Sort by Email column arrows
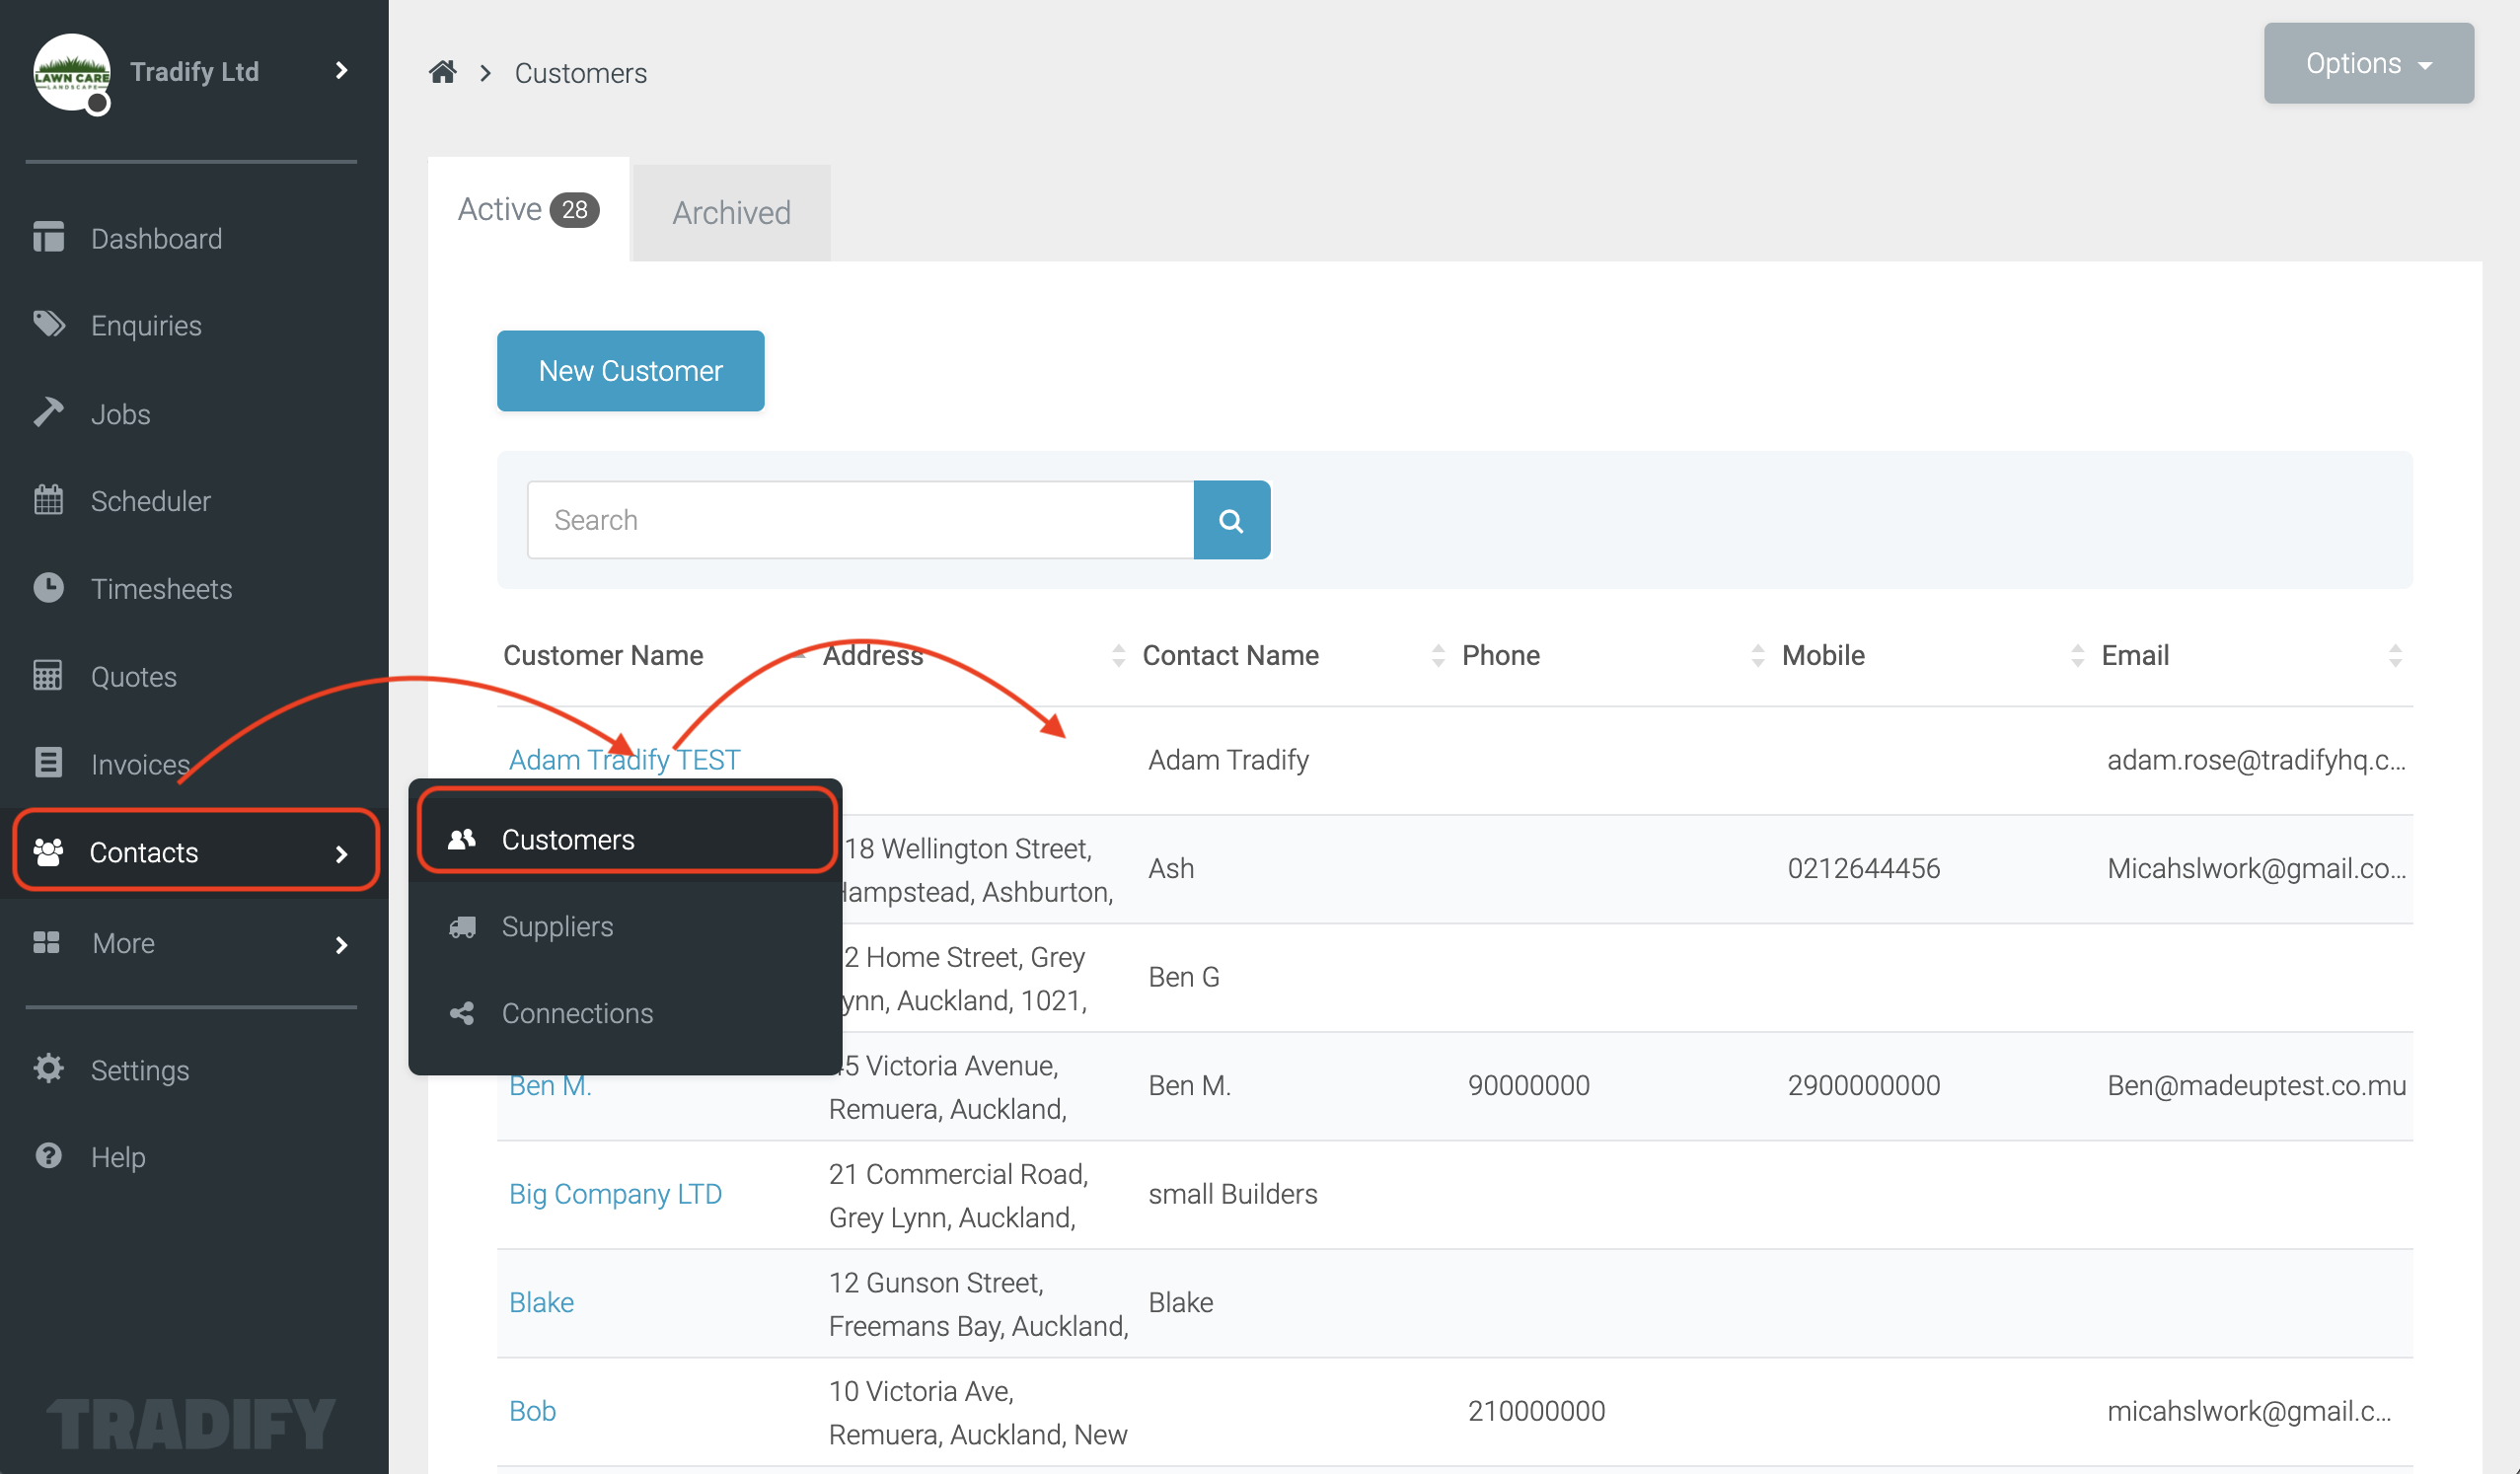This screenshot has width=2520, height=1474. [2395, 655]
